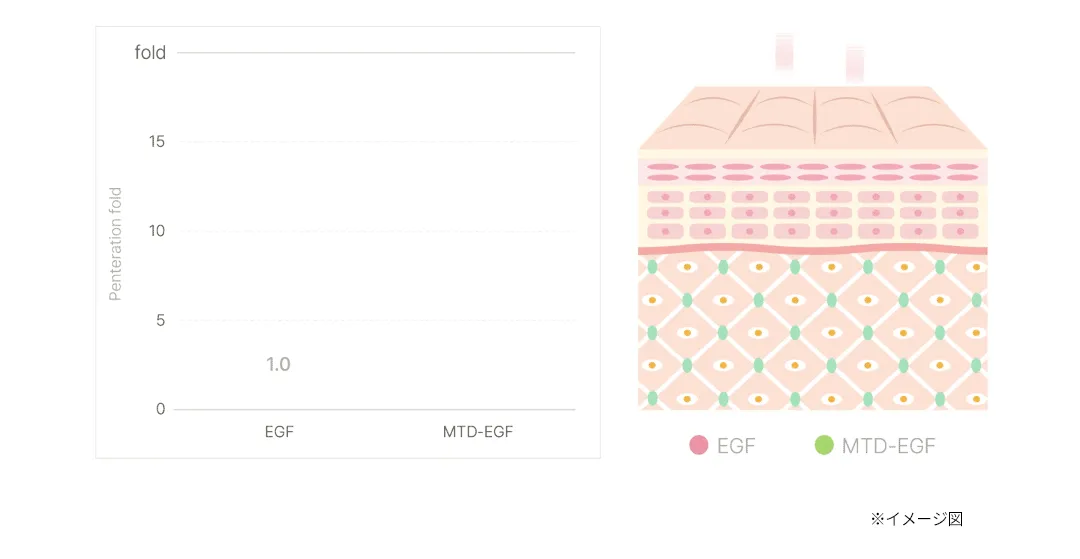Click the 1.0 value label
Viewport: 1080px width, 559px height.
pos(278,364)
